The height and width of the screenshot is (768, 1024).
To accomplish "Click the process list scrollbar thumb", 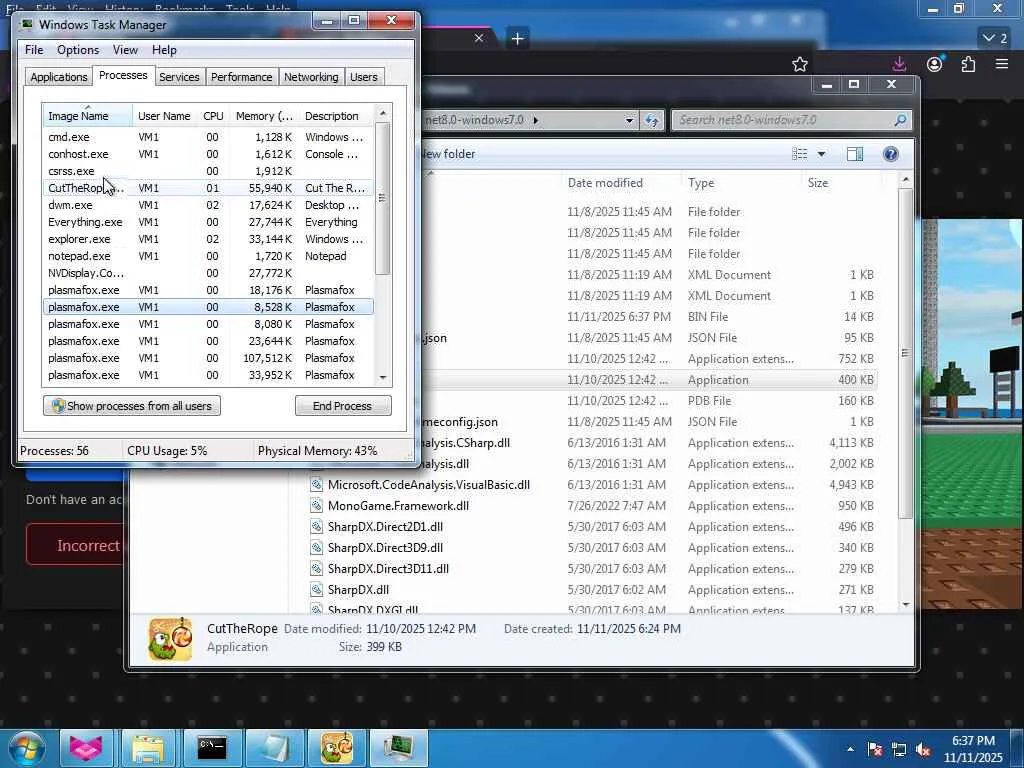I will click(x=383, y=199).
